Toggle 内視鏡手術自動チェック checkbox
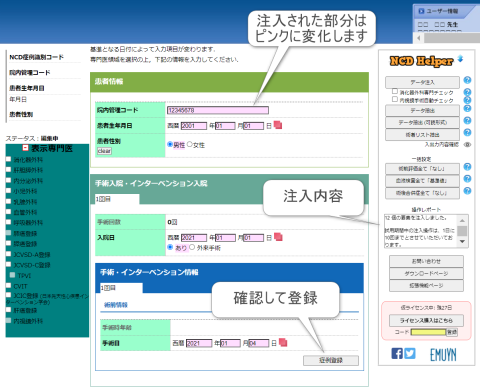The width and height of the screenshot is (480, 390). click(x=395, y=99)
